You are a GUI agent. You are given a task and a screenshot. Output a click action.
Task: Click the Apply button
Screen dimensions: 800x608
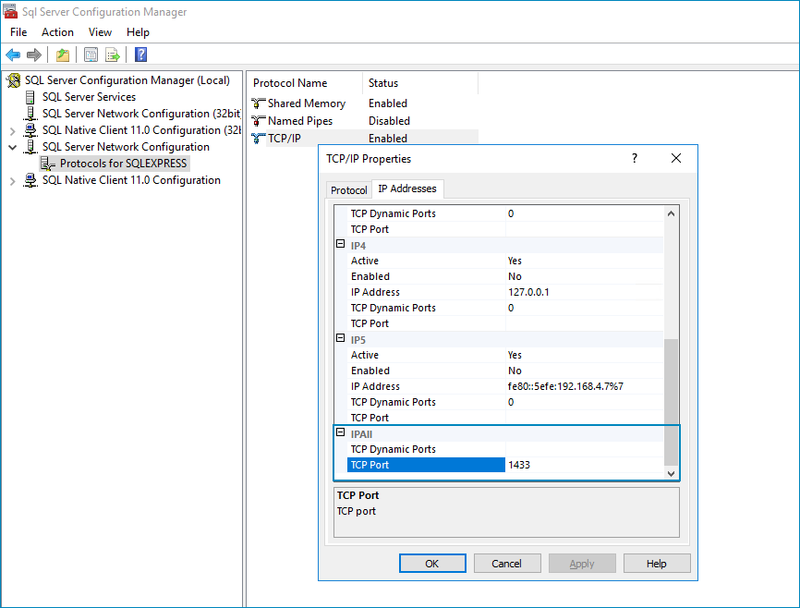582,564
